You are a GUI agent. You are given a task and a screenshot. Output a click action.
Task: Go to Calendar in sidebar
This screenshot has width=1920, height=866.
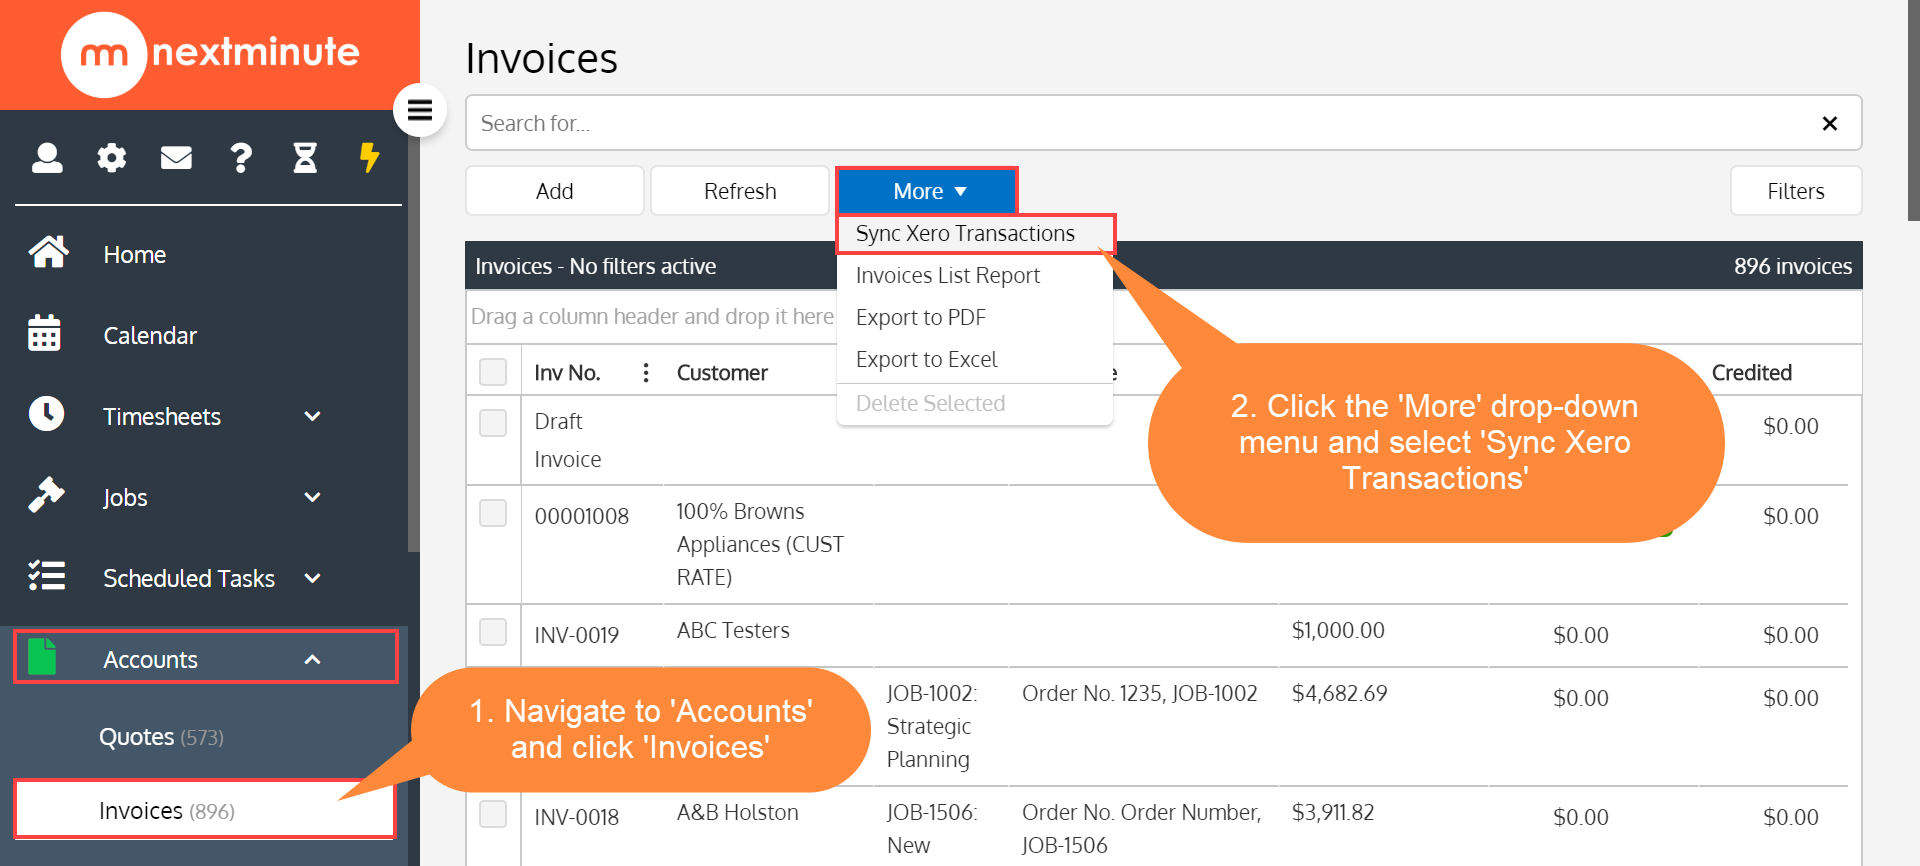[x=150, y=336]
